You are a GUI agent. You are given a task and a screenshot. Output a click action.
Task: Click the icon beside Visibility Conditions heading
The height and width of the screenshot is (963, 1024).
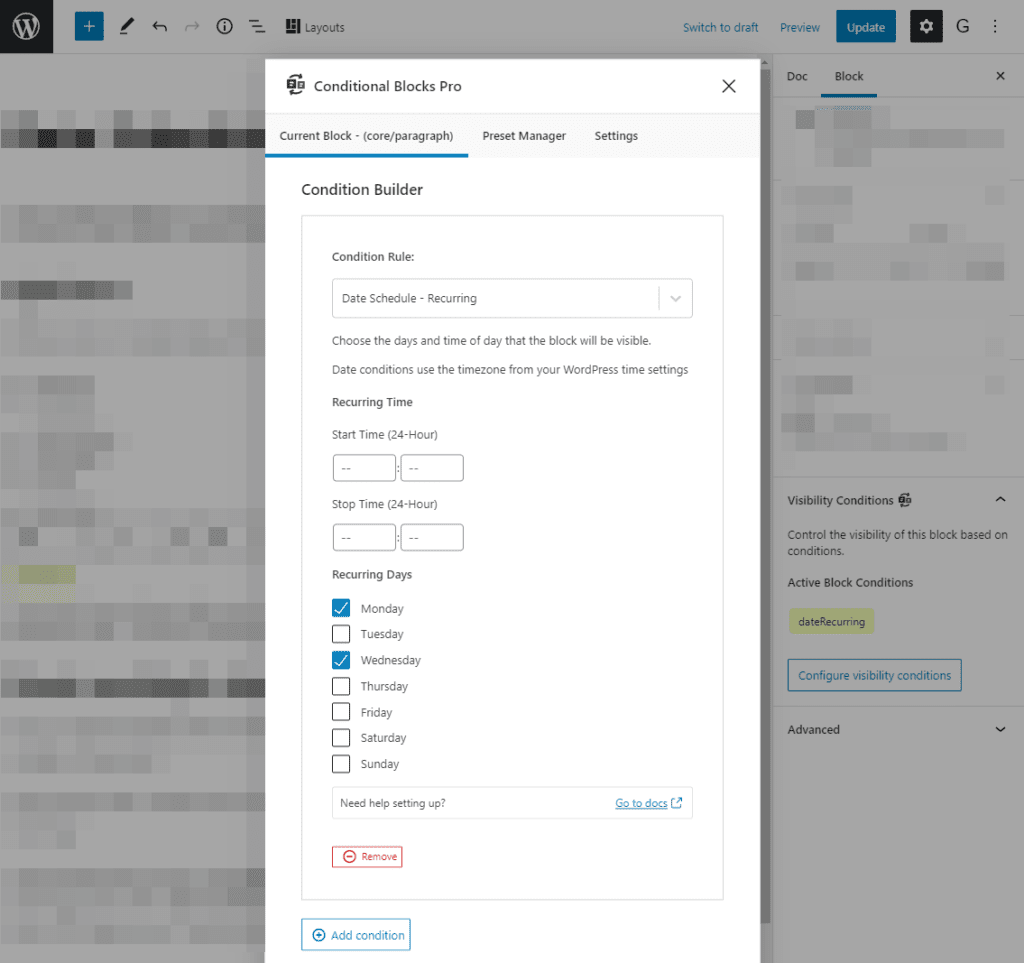(904, 500)
